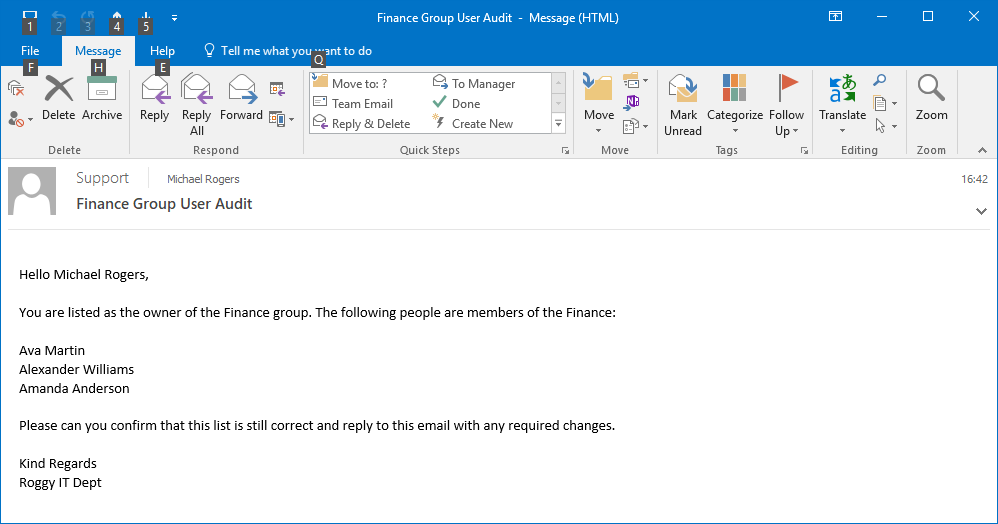Open the File tab

point(30,51)
